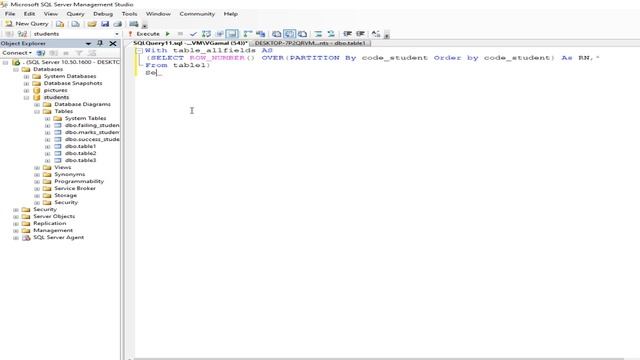
Task: Select Database Snapshots folder
Action: [73, 83]
